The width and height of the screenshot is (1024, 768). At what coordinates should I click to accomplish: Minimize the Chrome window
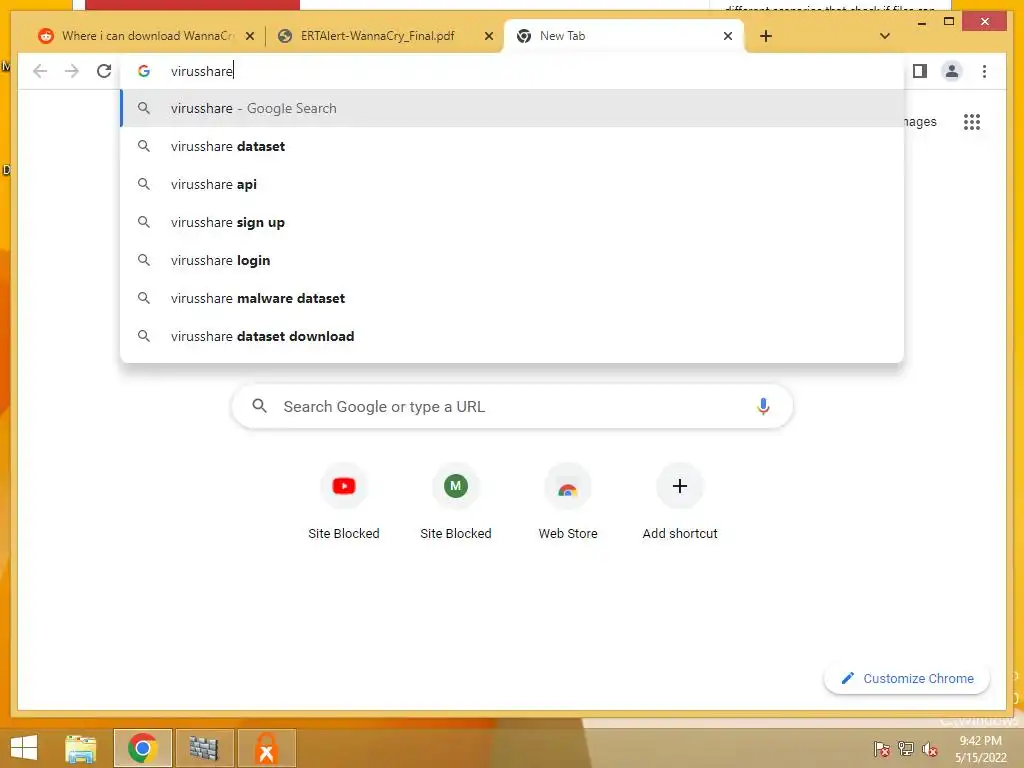pyautogui.click(x=921, y=22)
